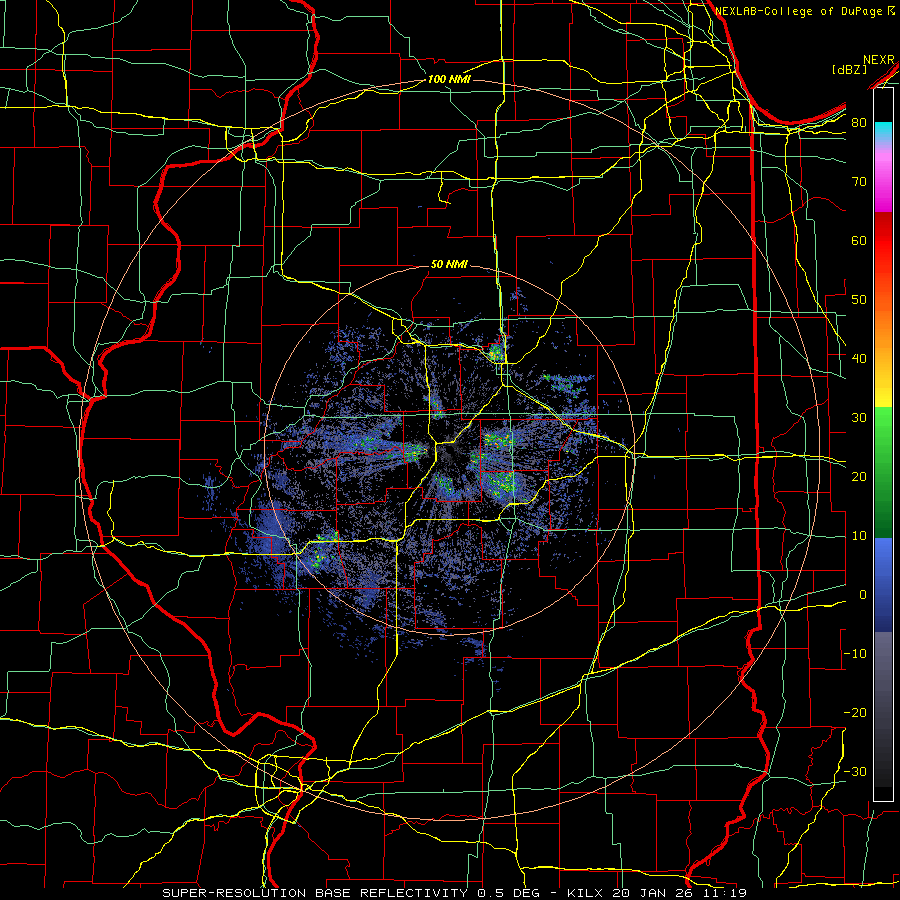Click the 20 value on the dBZ scale

[x=859, y=477]
